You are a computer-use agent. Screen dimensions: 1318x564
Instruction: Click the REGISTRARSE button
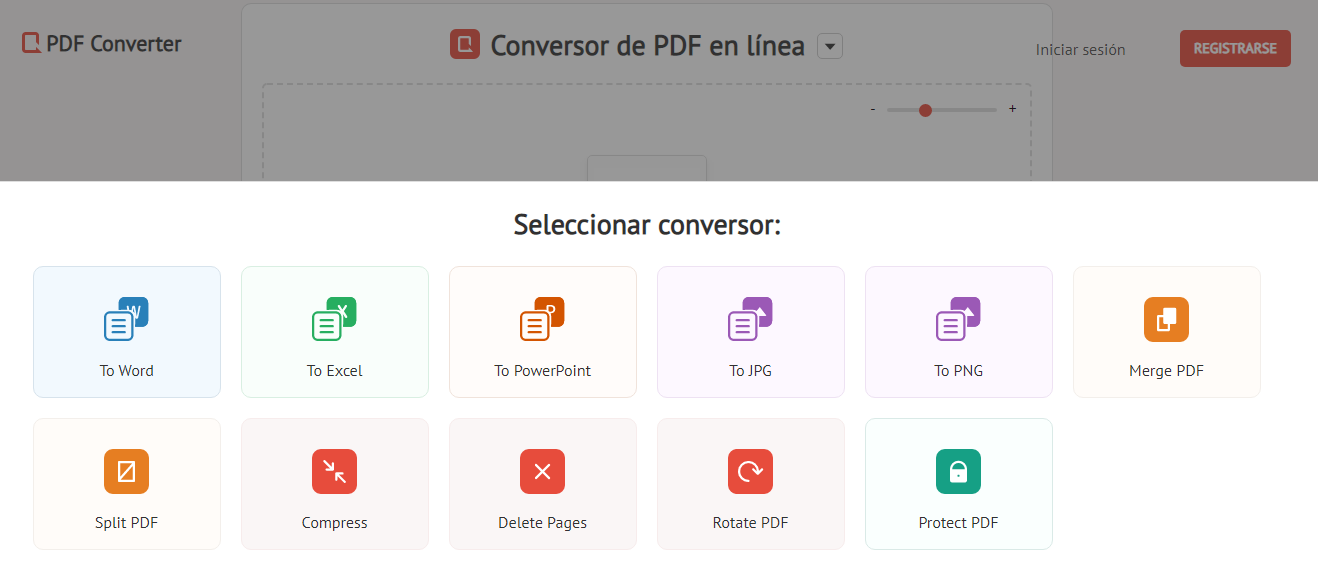(x=1235, y=48)
